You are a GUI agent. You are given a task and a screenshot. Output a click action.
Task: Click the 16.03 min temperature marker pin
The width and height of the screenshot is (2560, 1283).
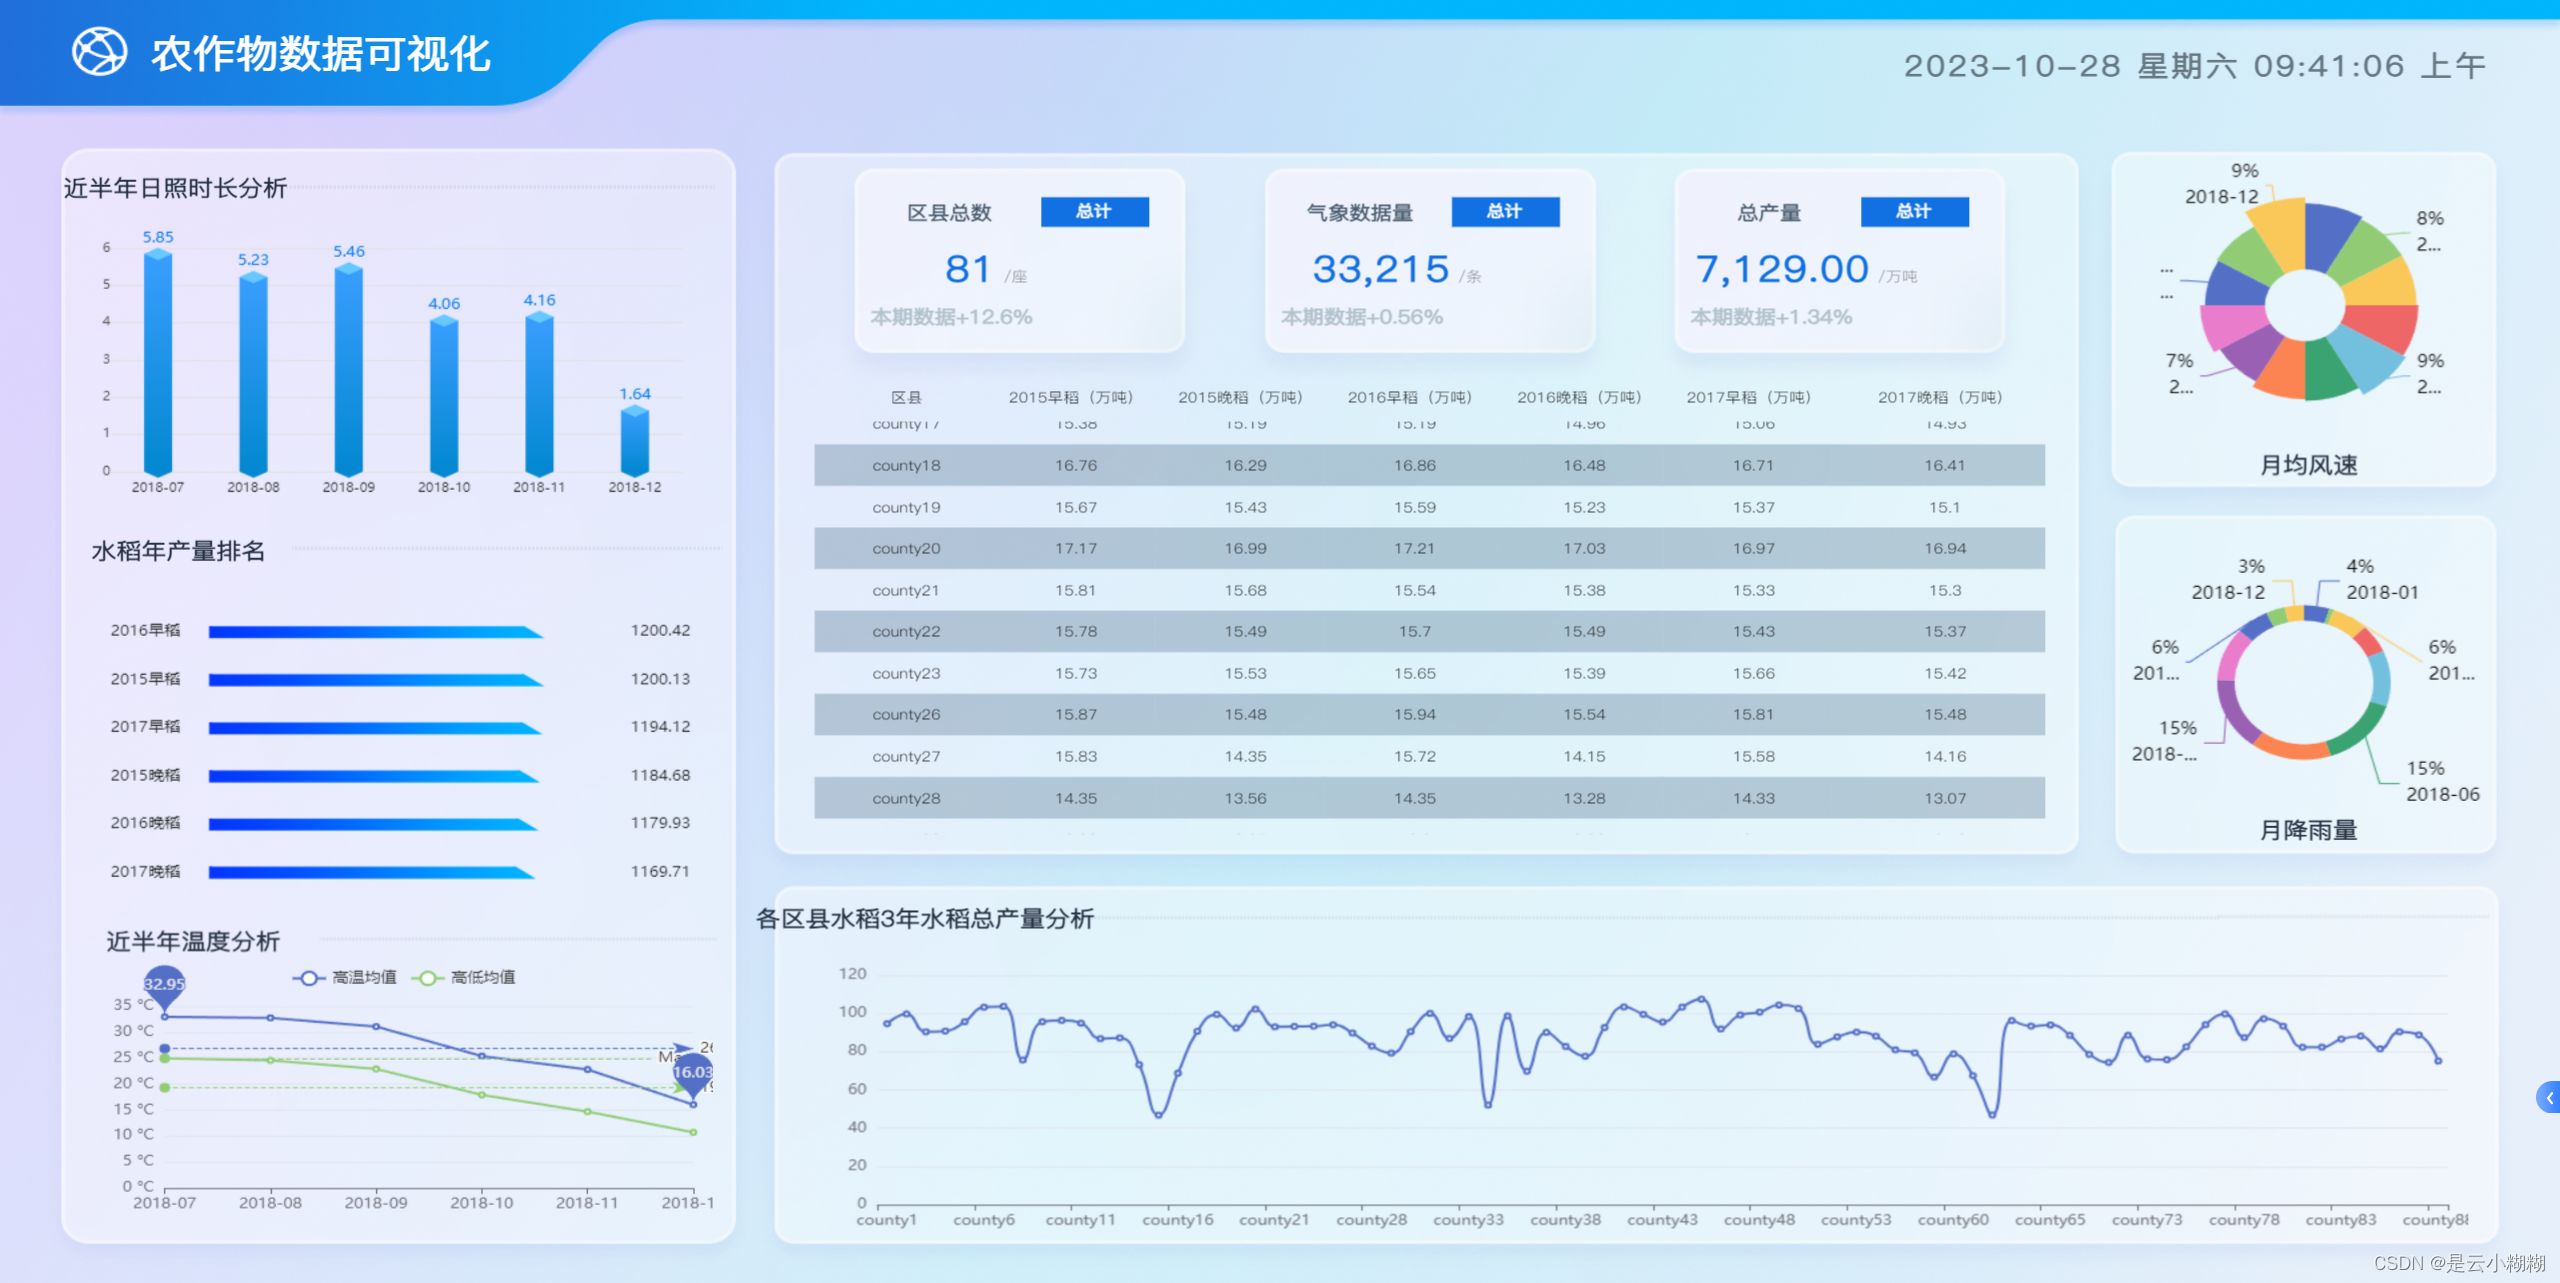pos(692,1072)
